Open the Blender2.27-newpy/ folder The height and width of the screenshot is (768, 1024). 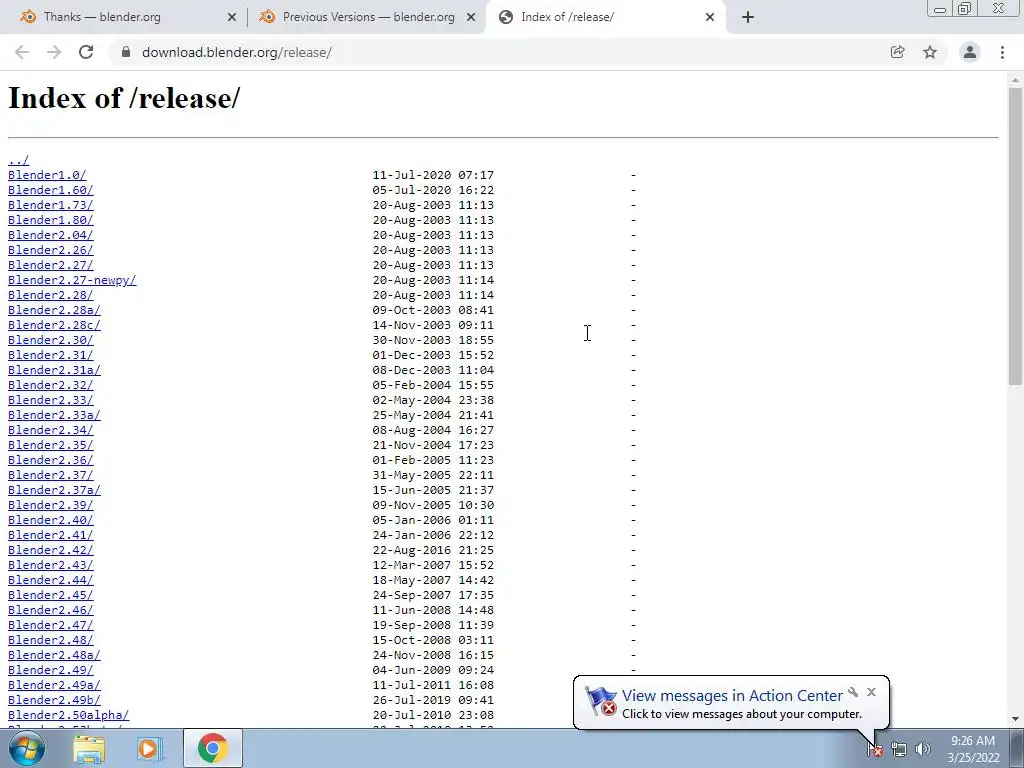(x=72, y=280)
